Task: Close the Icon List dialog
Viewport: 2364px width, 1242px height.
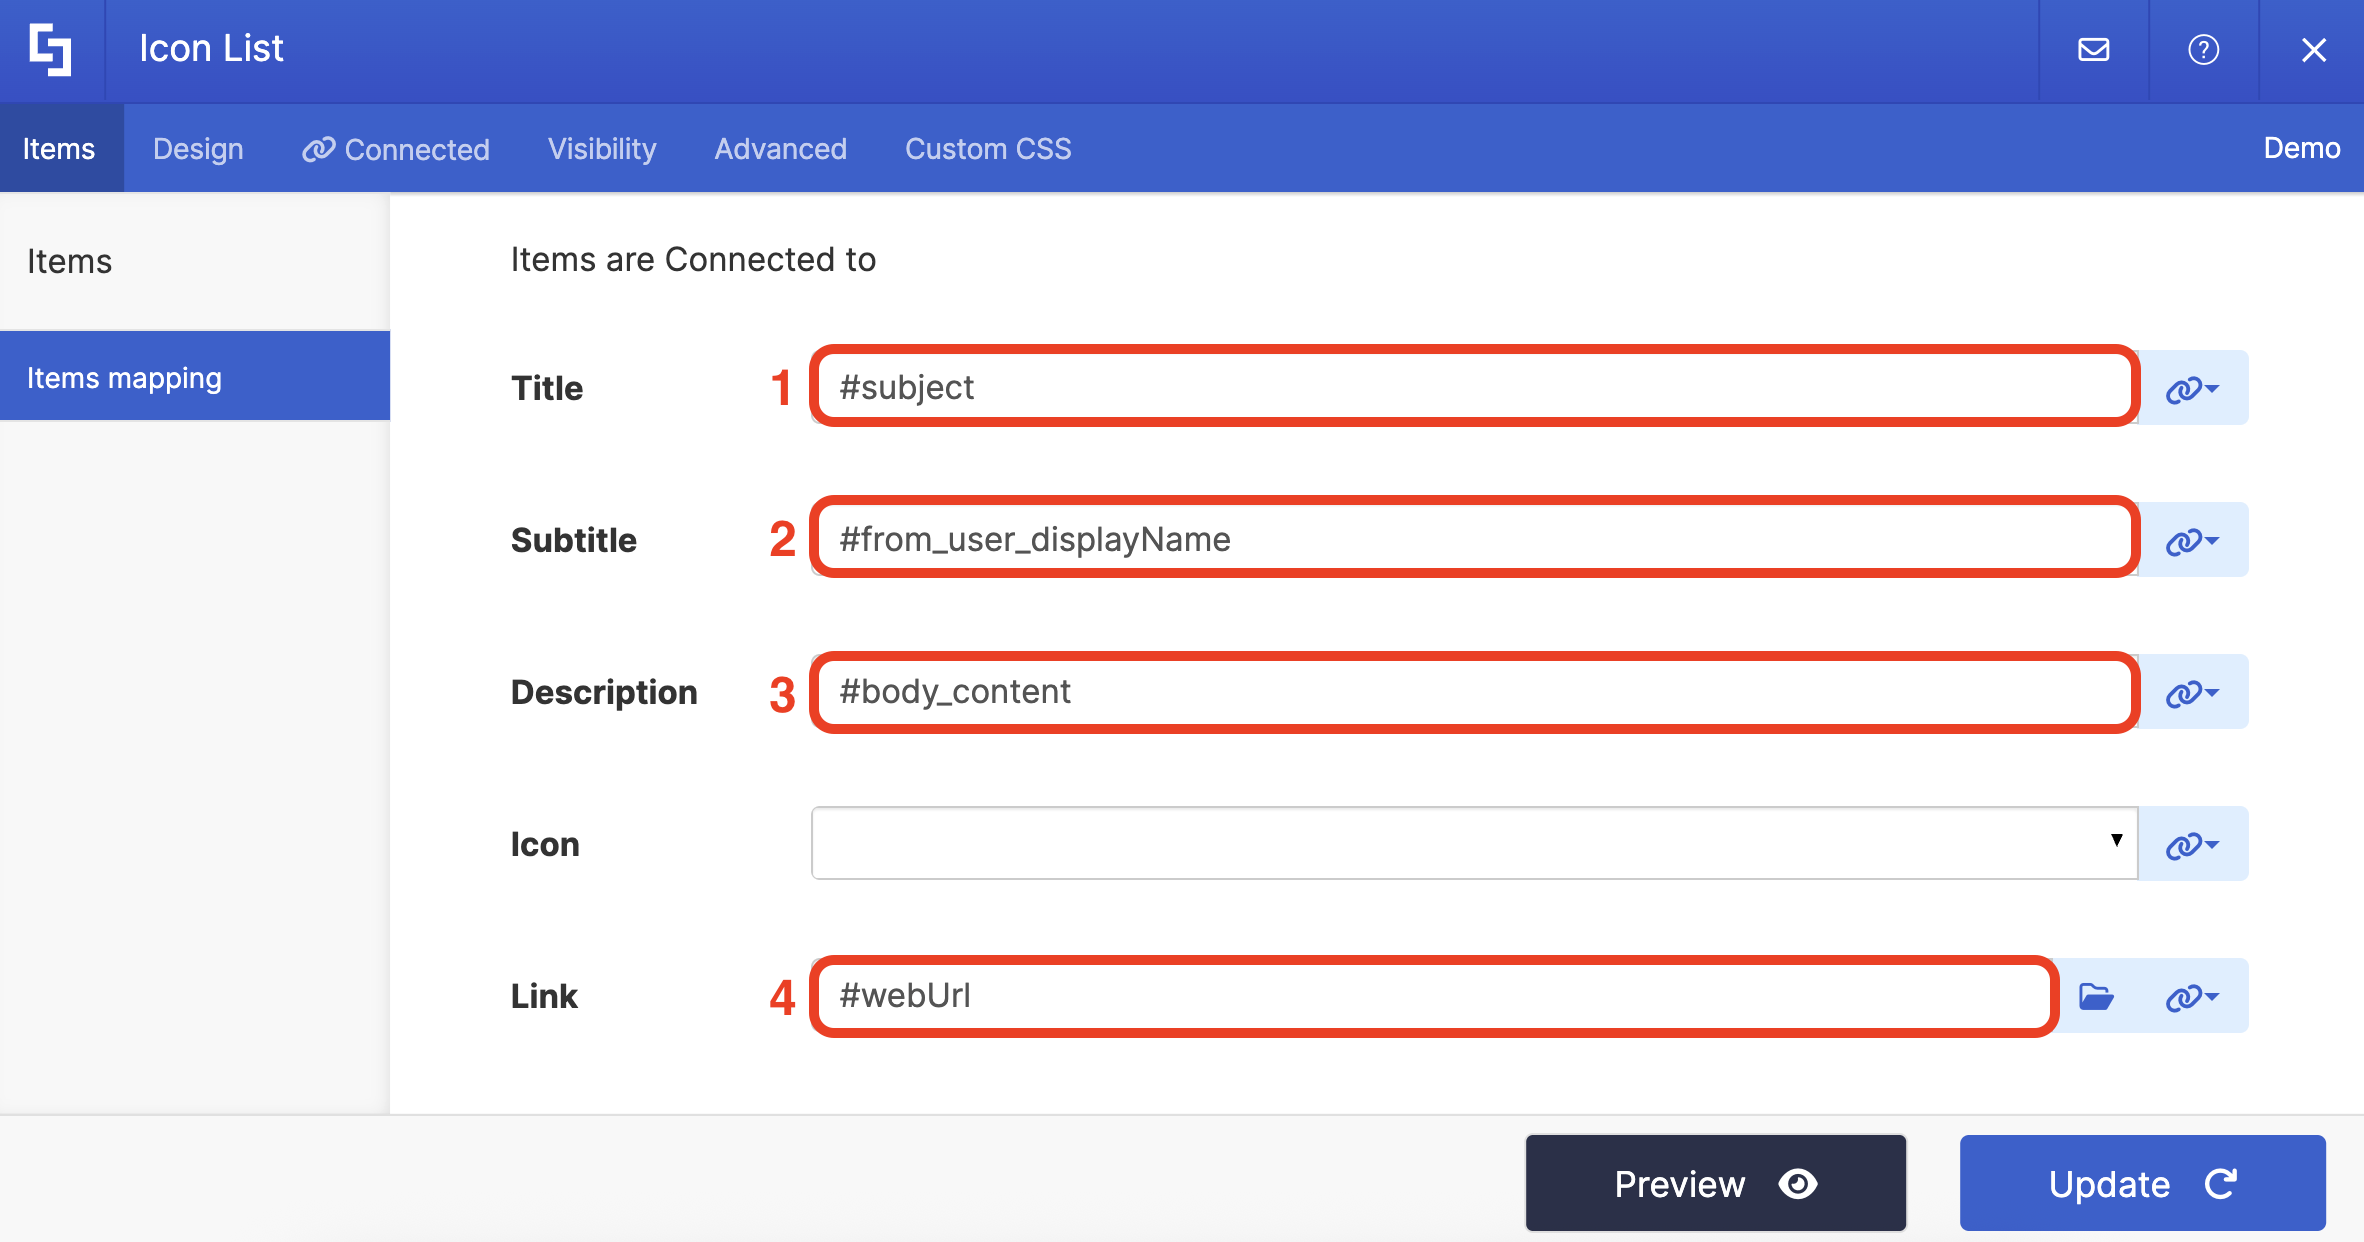Action: point(2313,50)
